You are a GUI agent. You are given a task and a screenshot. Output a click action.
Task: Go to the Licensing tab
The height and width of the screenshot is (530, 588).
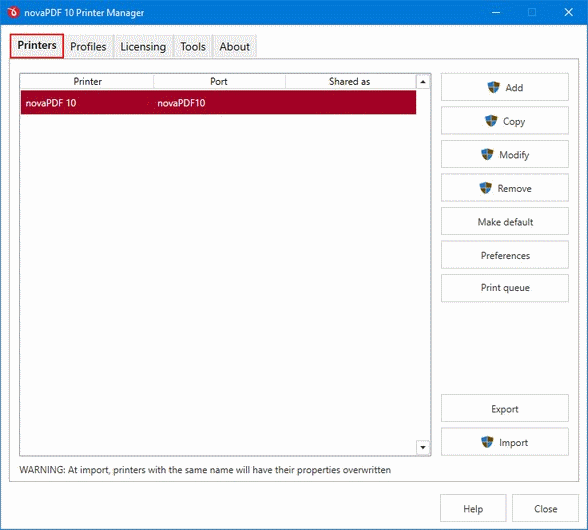(143, 47)
